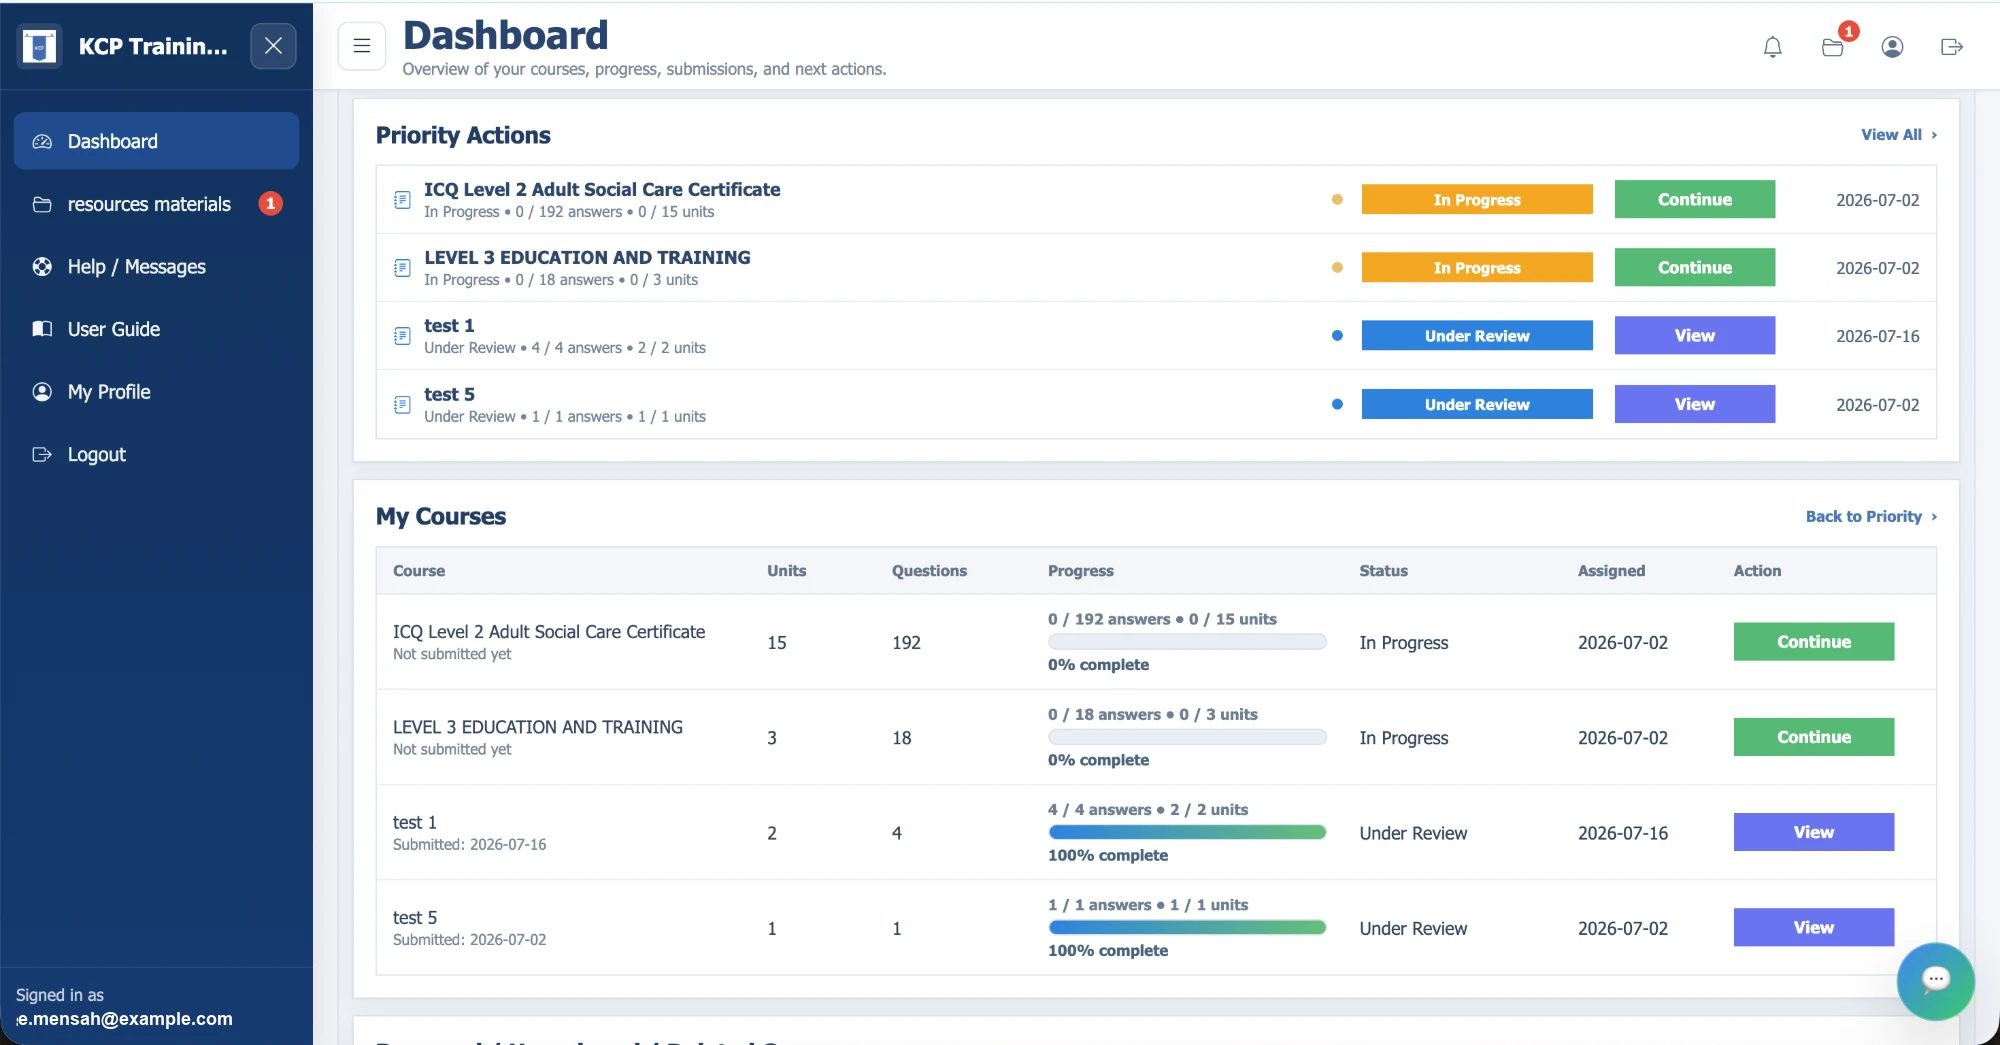Open LEVEL 3 EDUCATION AND TRAINING priority title
The width and height of the screenshot is (2000, 1045).
[x=587, y=257]
